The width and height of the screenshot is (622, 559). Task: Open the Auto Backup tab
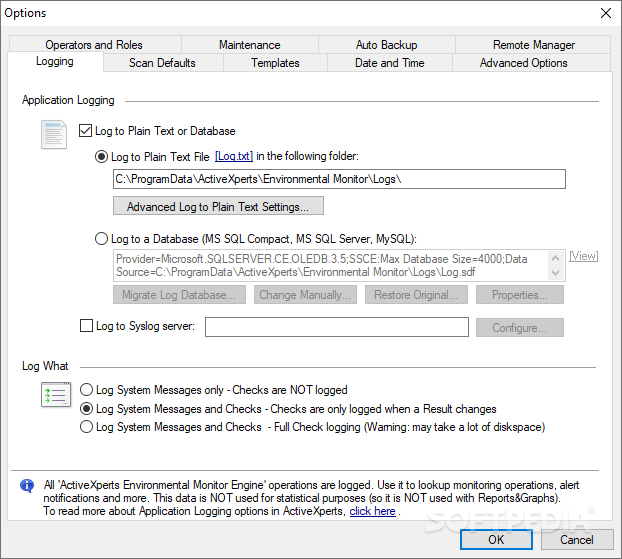(x=386, y=45)
